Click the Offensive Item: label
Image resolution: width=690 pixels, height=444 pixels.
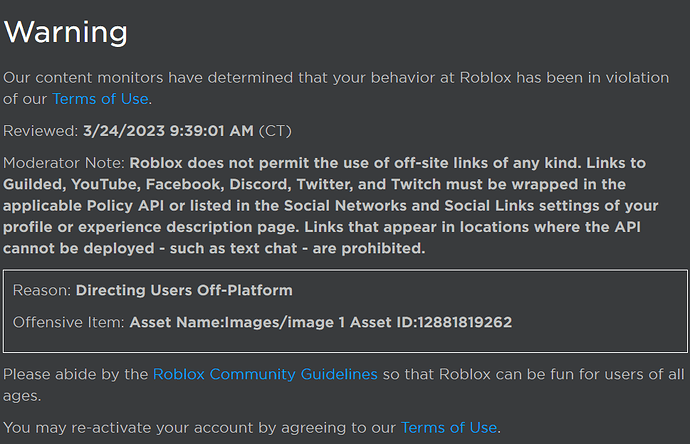69,323
